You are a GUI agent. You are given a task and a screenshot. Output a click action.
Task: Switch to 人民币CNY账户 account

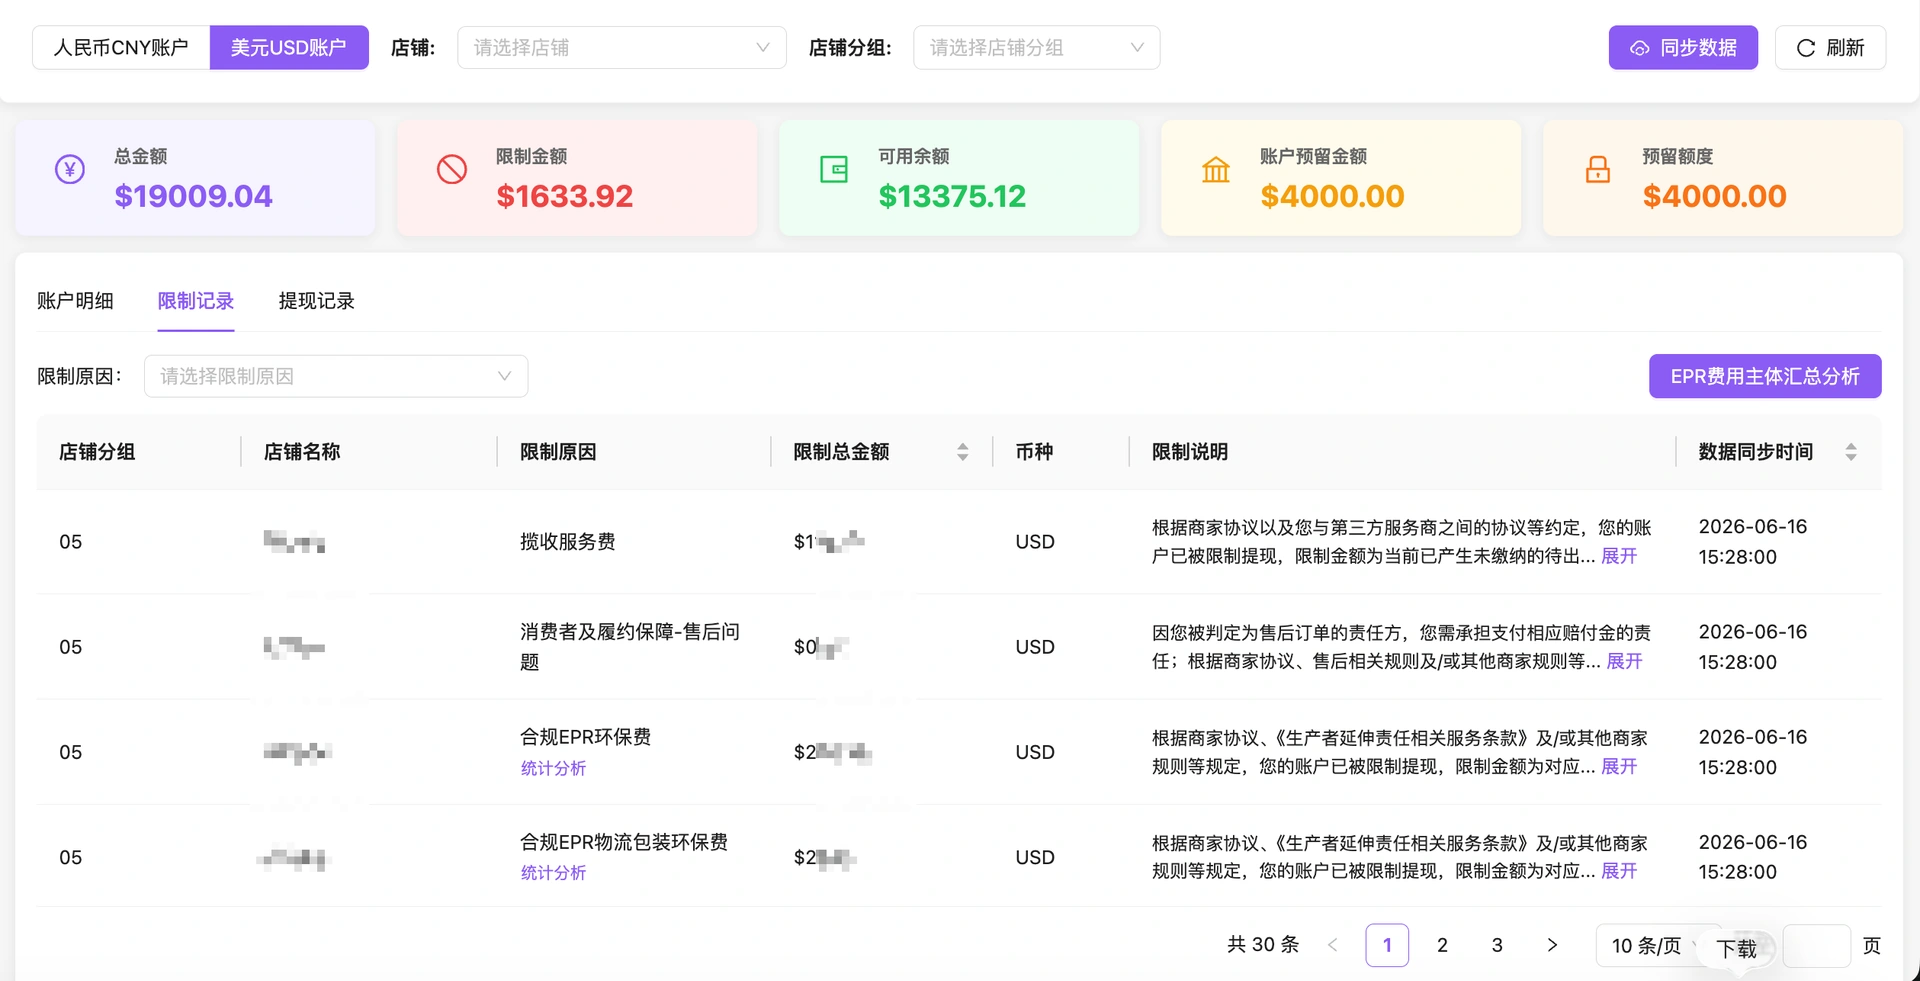coord(121,48)
